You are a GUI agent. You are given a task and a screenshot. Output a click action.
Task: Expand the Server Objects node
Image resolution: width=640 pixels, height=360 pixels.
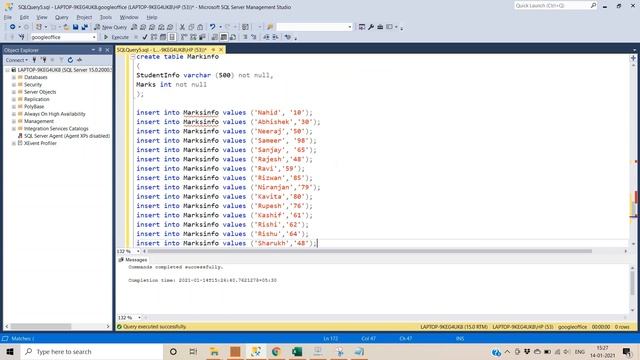click(14, 92)
